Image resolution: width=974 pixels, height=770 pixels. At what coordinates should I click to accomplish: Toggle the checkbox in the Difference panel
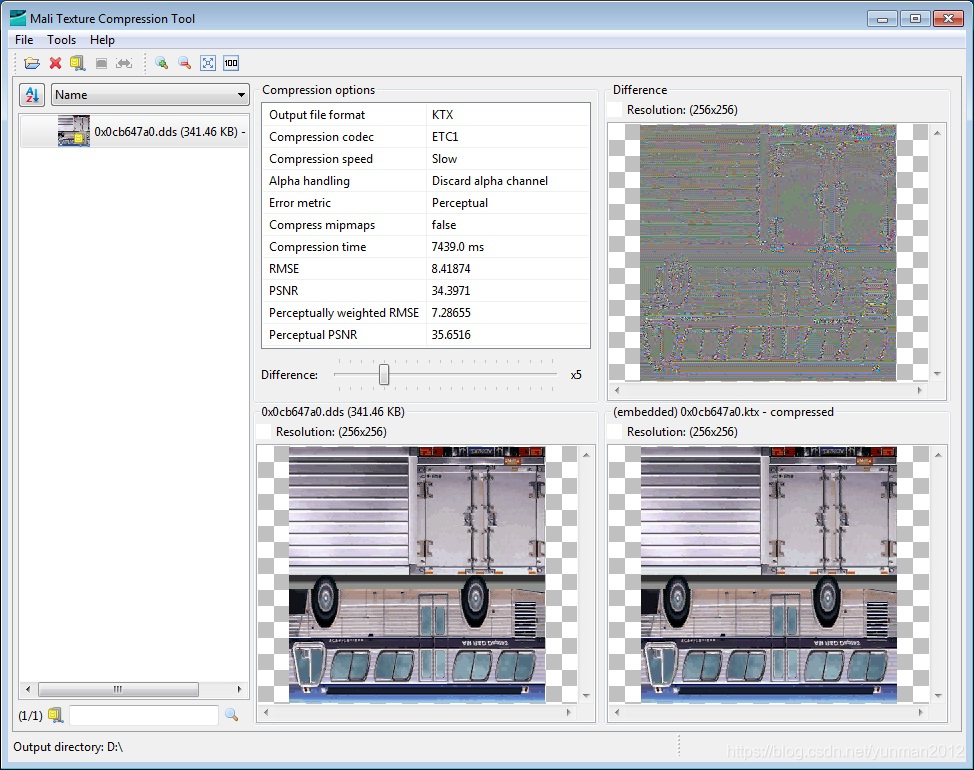[x=615, y=110]
